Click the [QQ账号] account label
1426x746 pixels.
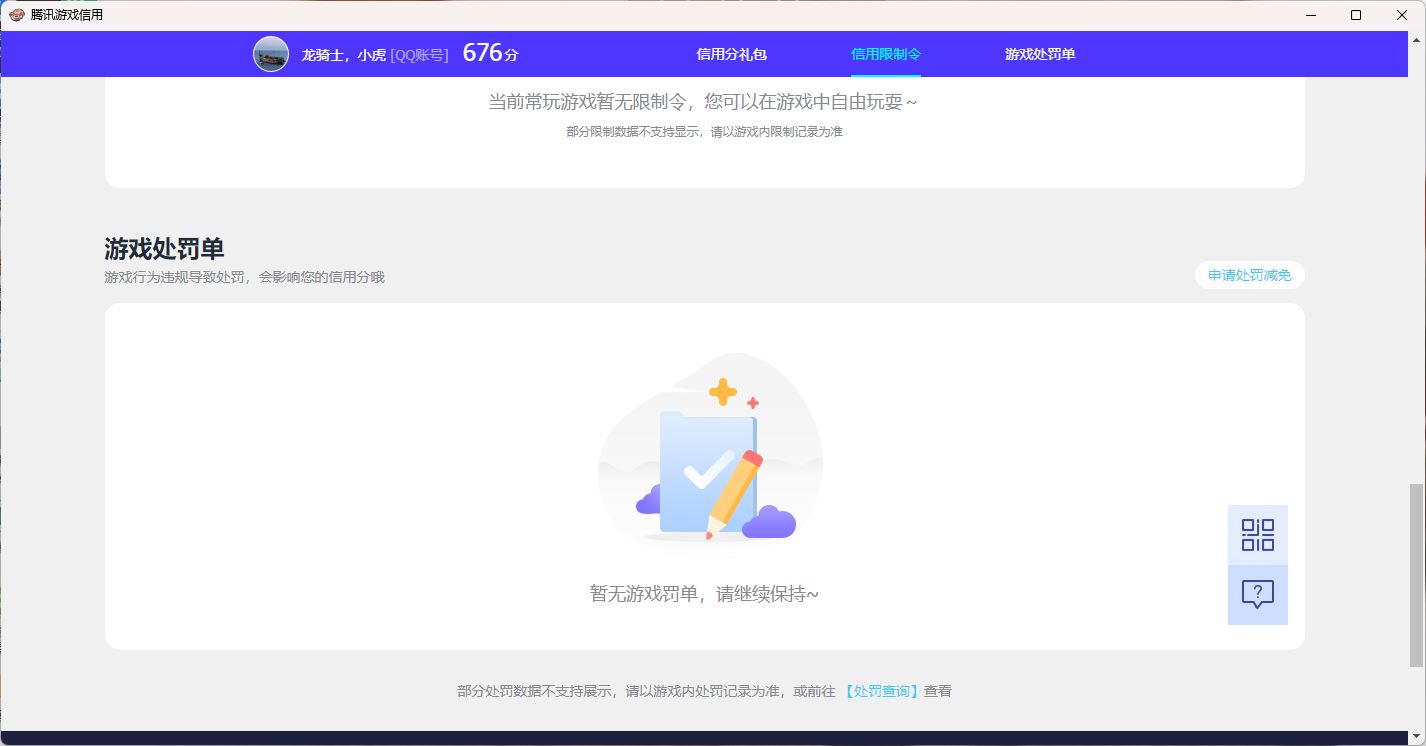(419, 55)
